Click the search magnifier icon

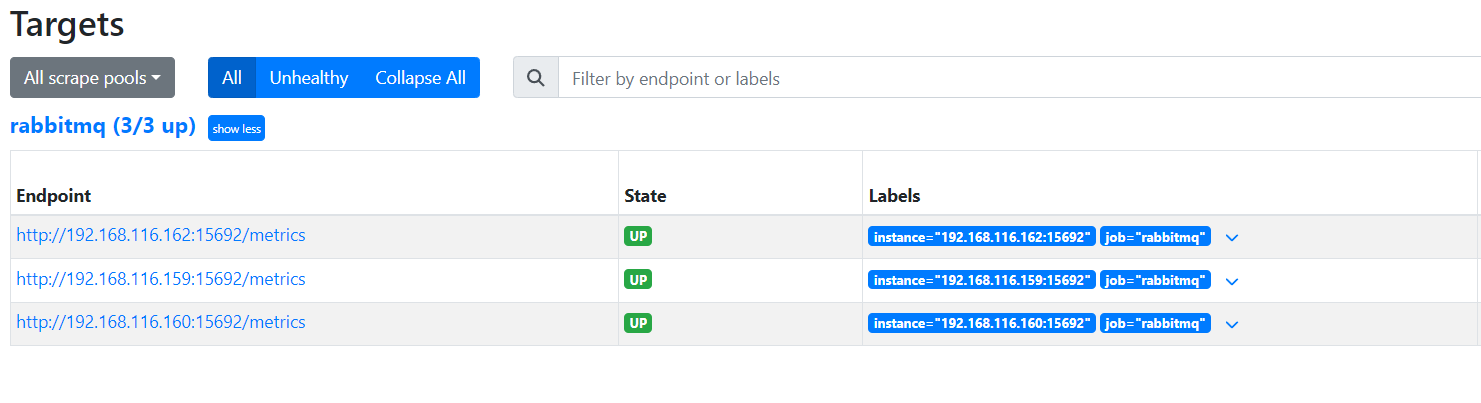pos(536,78)
